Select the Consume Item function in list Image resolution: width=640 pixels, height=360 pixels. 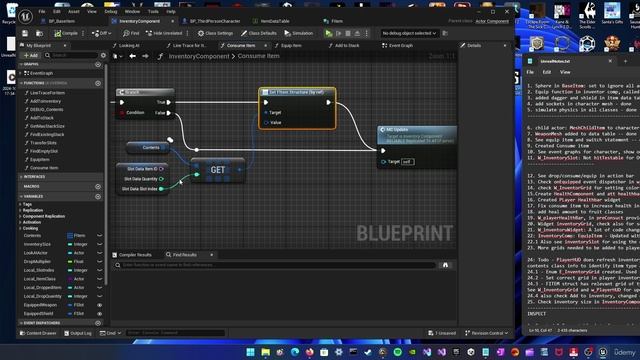pyautogui.click(x=44, y=168)
